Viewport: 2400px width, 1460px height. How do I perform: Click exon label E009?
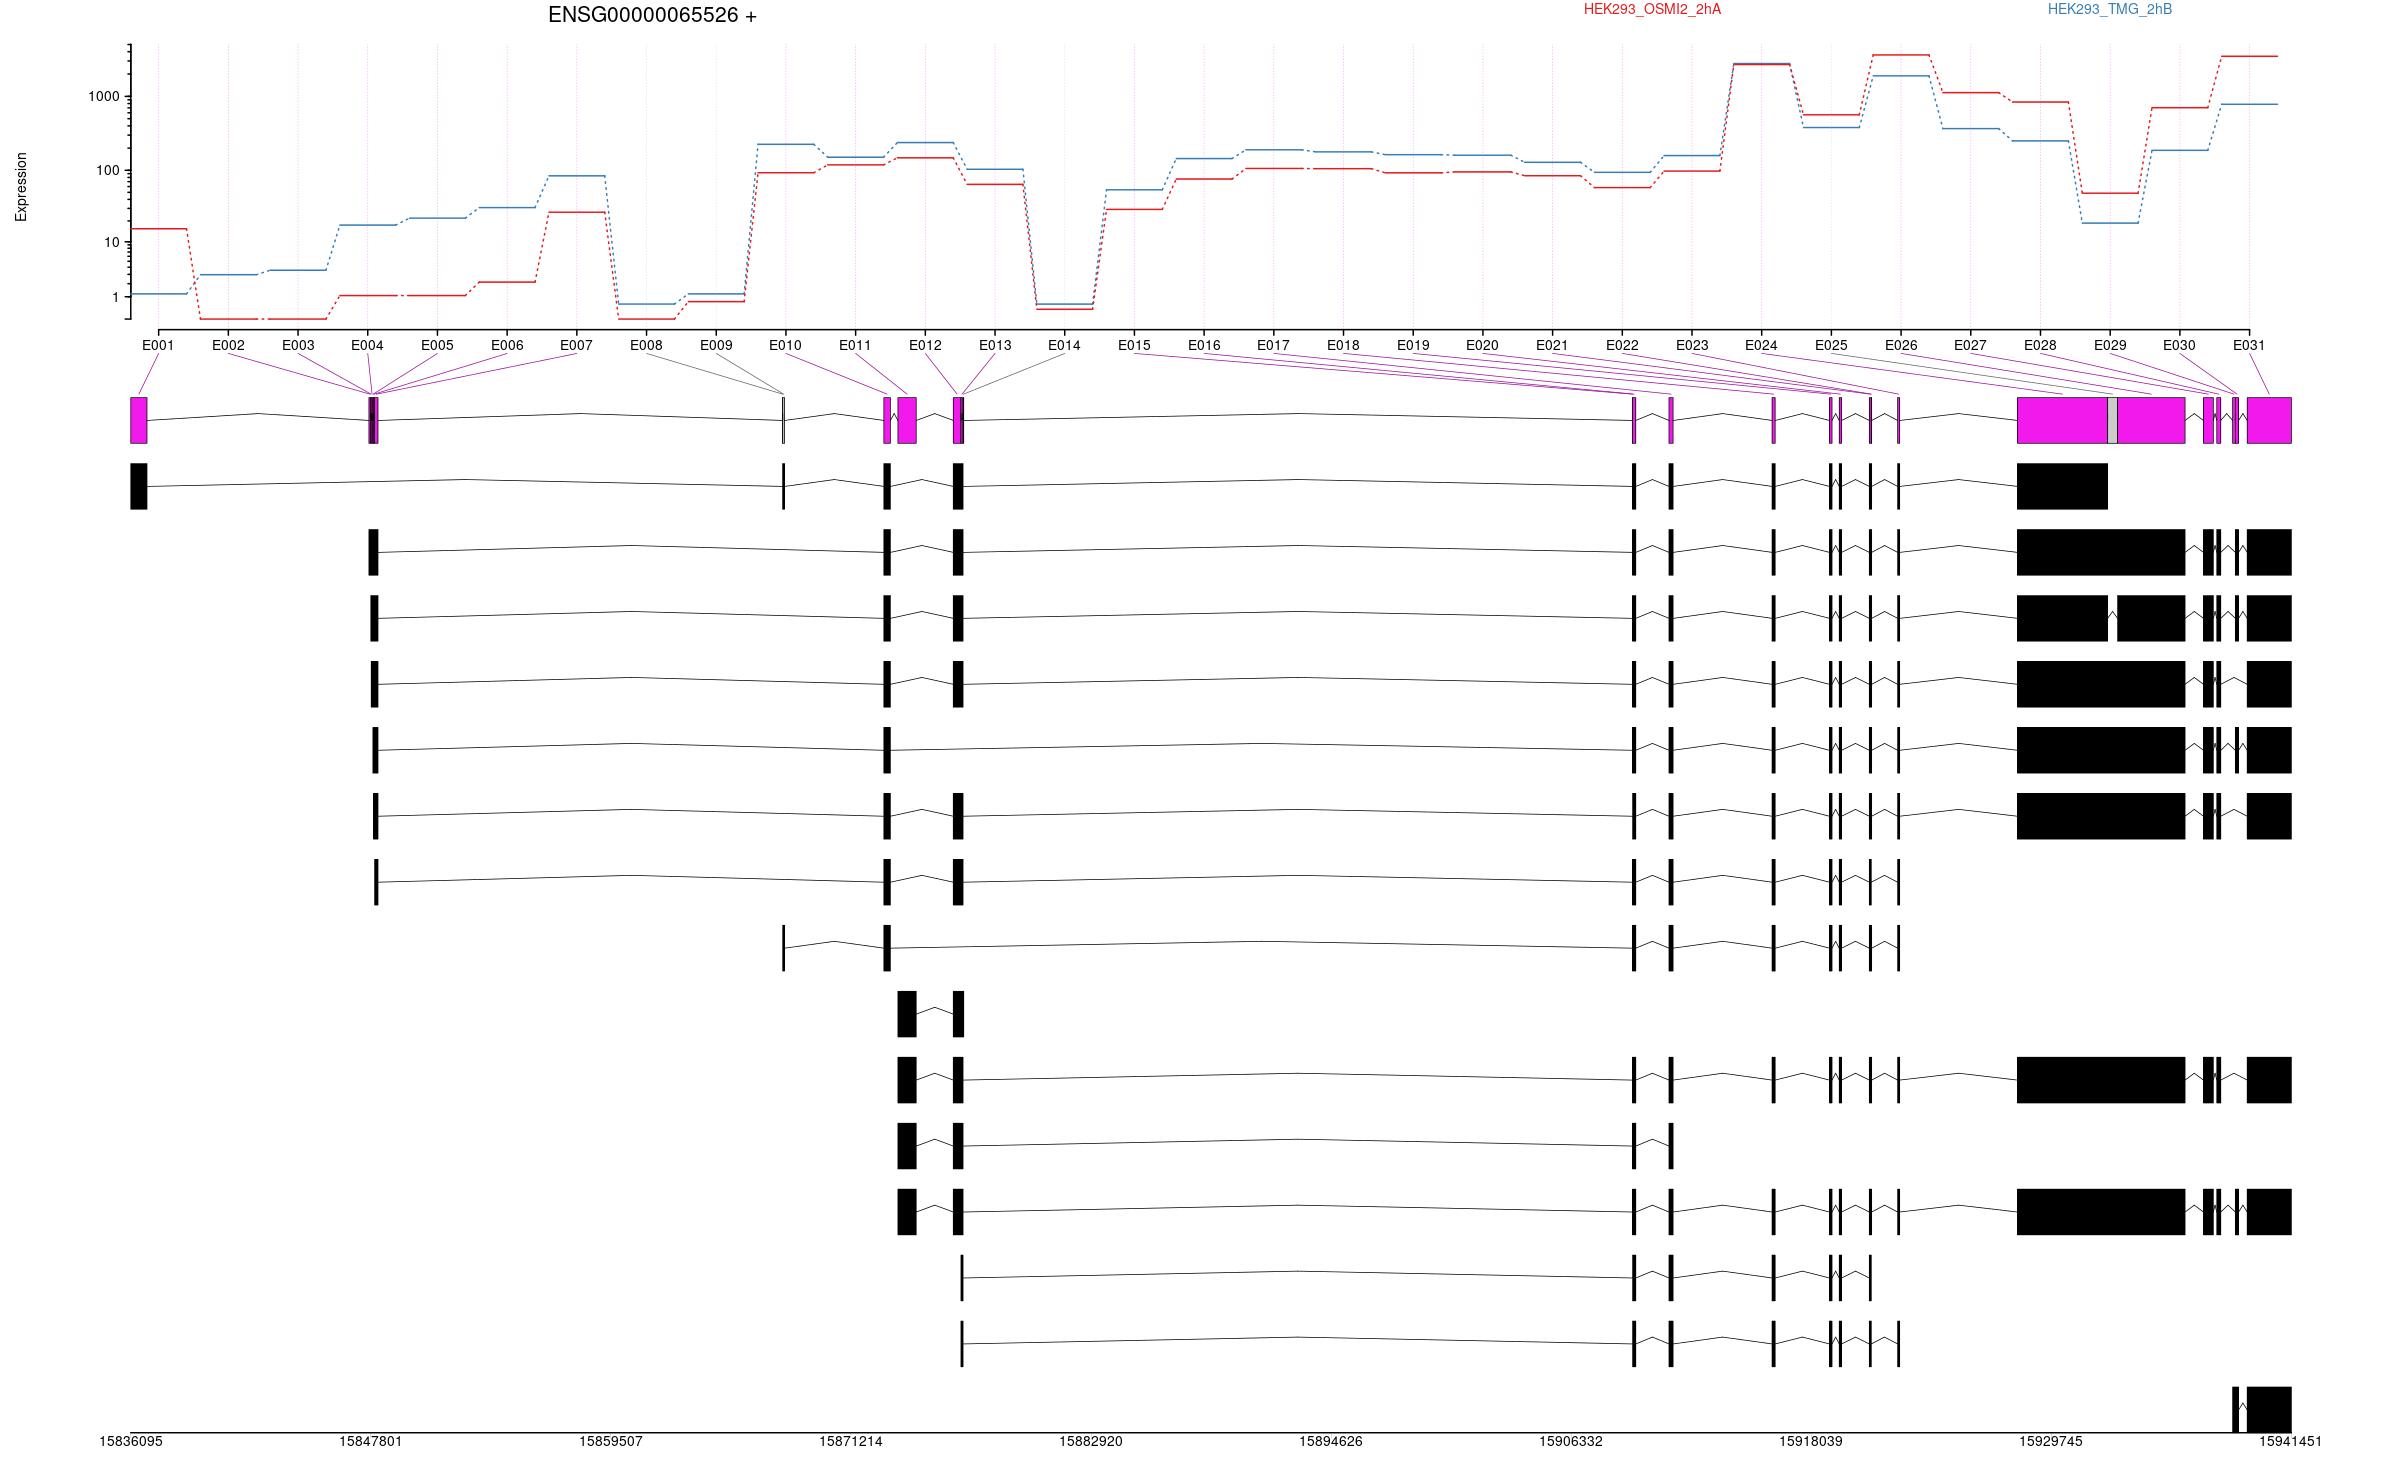(716, 345)
